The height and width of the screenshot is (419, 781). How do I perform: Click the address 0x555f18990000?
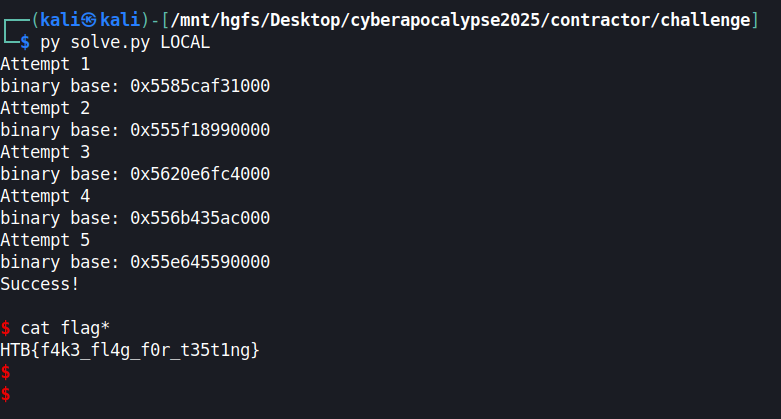pos(200,130)
